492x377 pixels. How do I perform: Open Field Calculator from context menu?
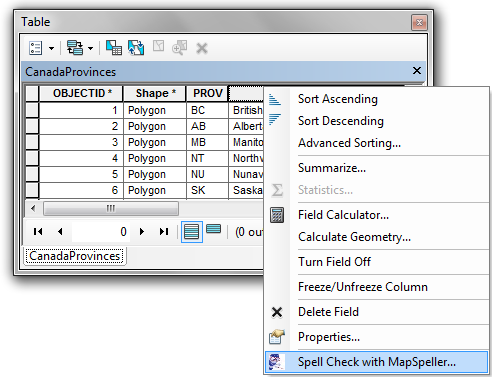(343, 215)
